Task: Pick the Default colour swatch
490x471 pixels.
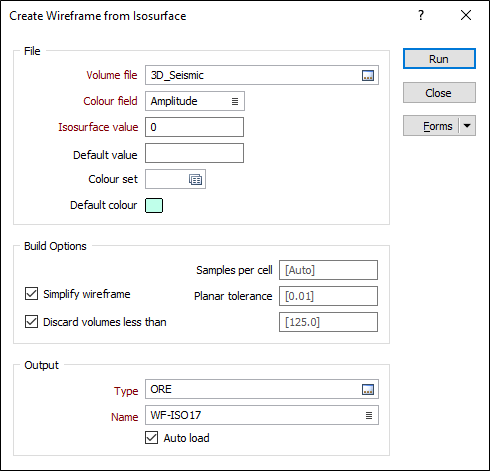Action: click(154, 205)
